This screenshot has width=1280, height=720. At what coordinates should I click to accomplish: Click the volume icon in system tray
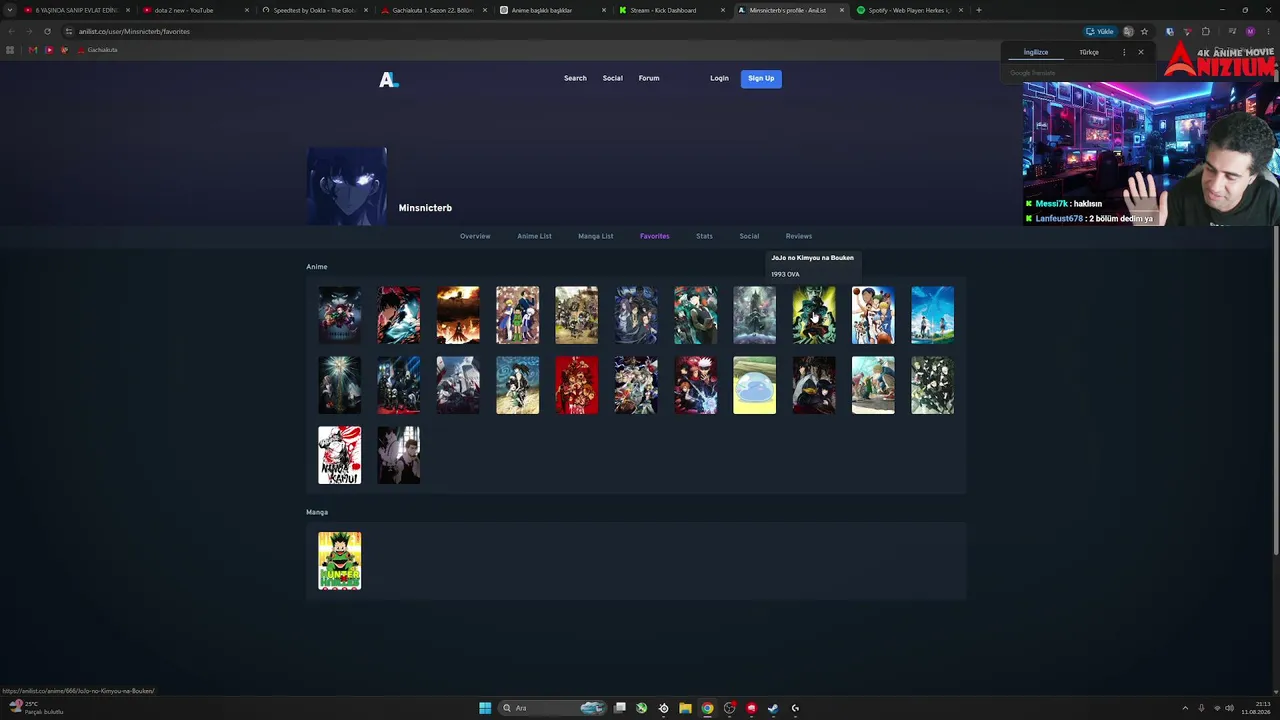1229,708
